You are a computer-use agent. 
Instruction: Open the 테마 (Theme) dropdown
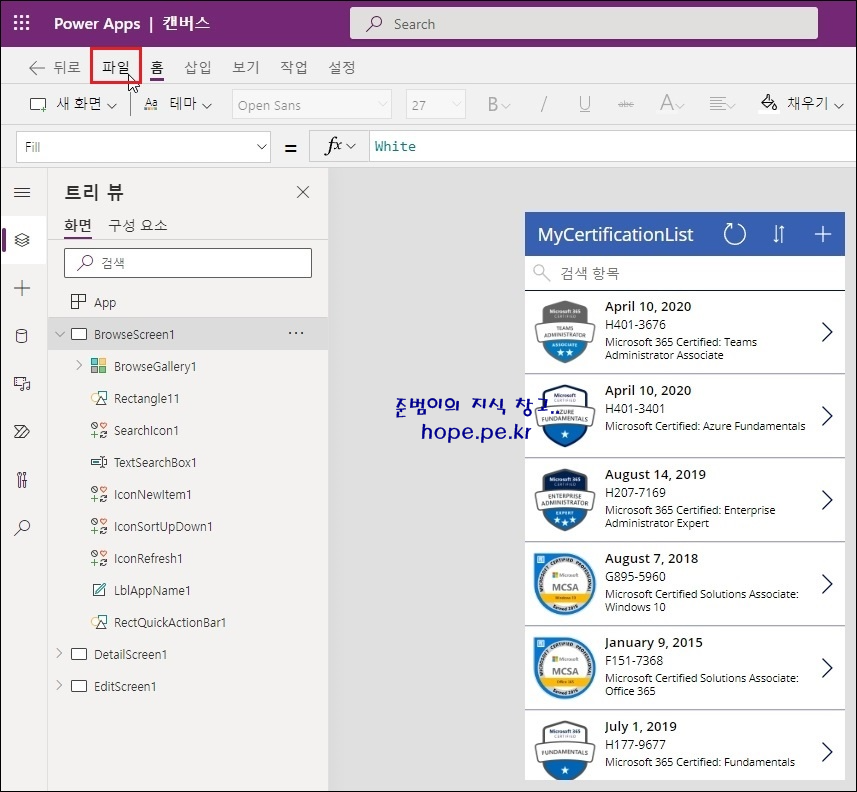click(x=178, y=104)
